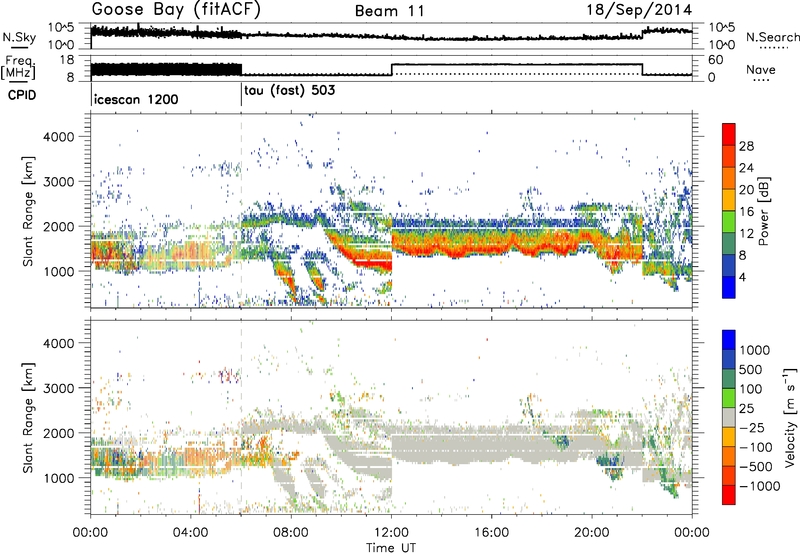Click the Power colorbar value '16'
Image resolution: width=800 pixels, height=554 pixels.
click(x=746, y=212)
